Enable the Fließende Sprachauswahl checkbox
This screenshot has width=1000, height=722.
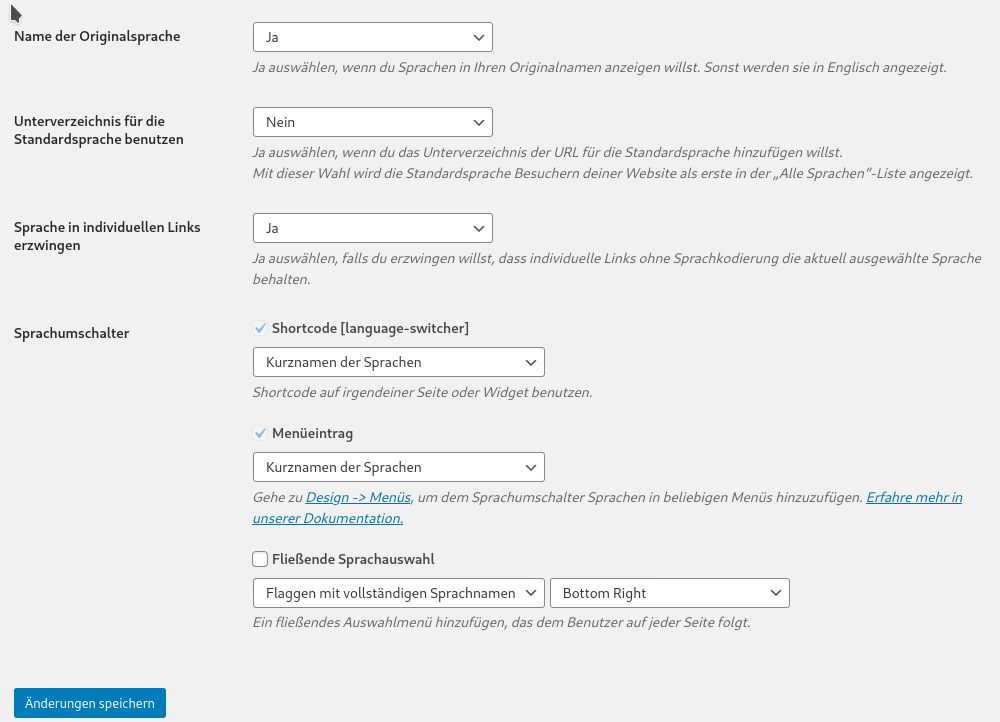click(261, 560)
